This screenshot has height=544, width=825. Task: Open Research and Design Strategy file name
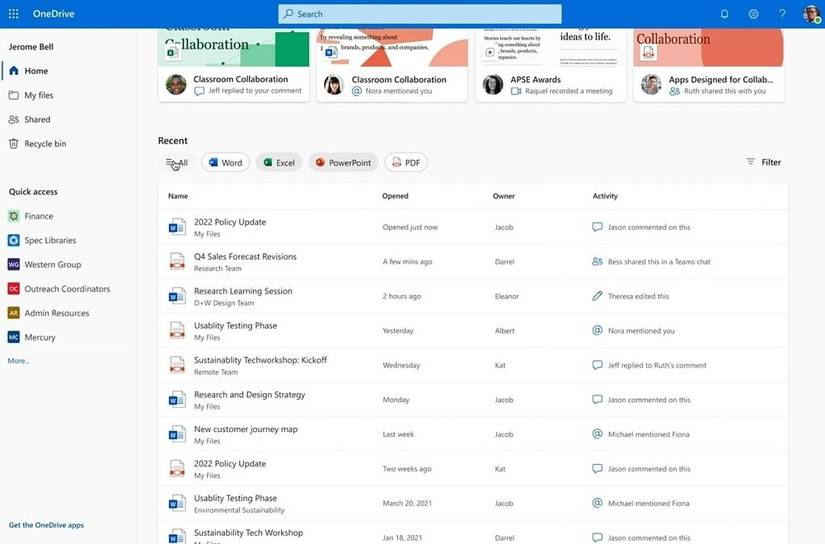249,395
